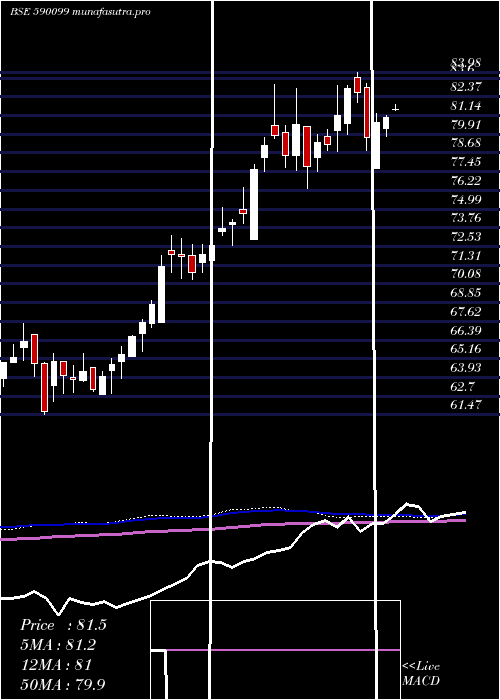Click the <<Live MACD label
This screenshot has height=700, width=500.
pyautogui.click(x=421, y=674)
